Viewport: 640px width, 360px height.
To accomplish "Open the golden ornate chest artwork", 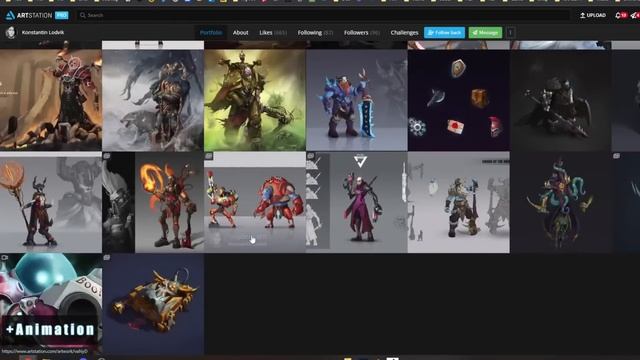I will (153, 304).
